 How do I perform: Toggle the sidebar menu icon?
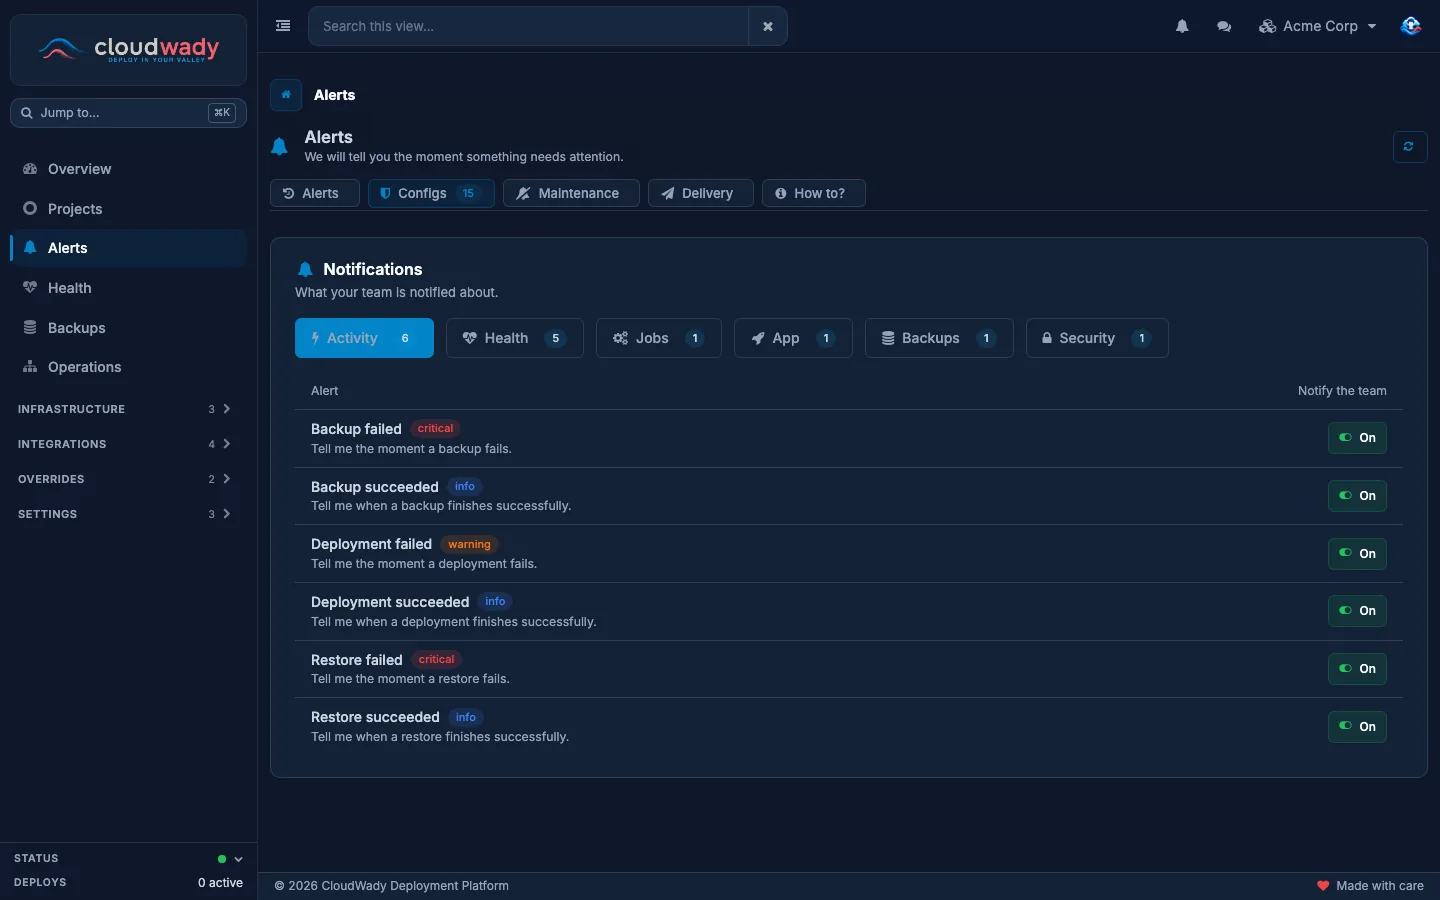tap(283, 26)
